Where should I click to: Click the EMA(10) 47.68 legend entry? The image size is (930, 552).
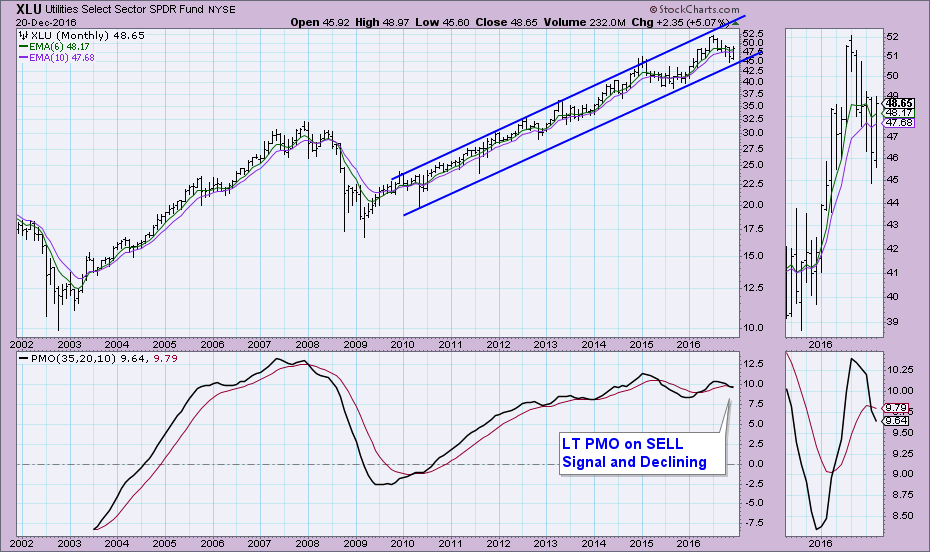(62, 58)
